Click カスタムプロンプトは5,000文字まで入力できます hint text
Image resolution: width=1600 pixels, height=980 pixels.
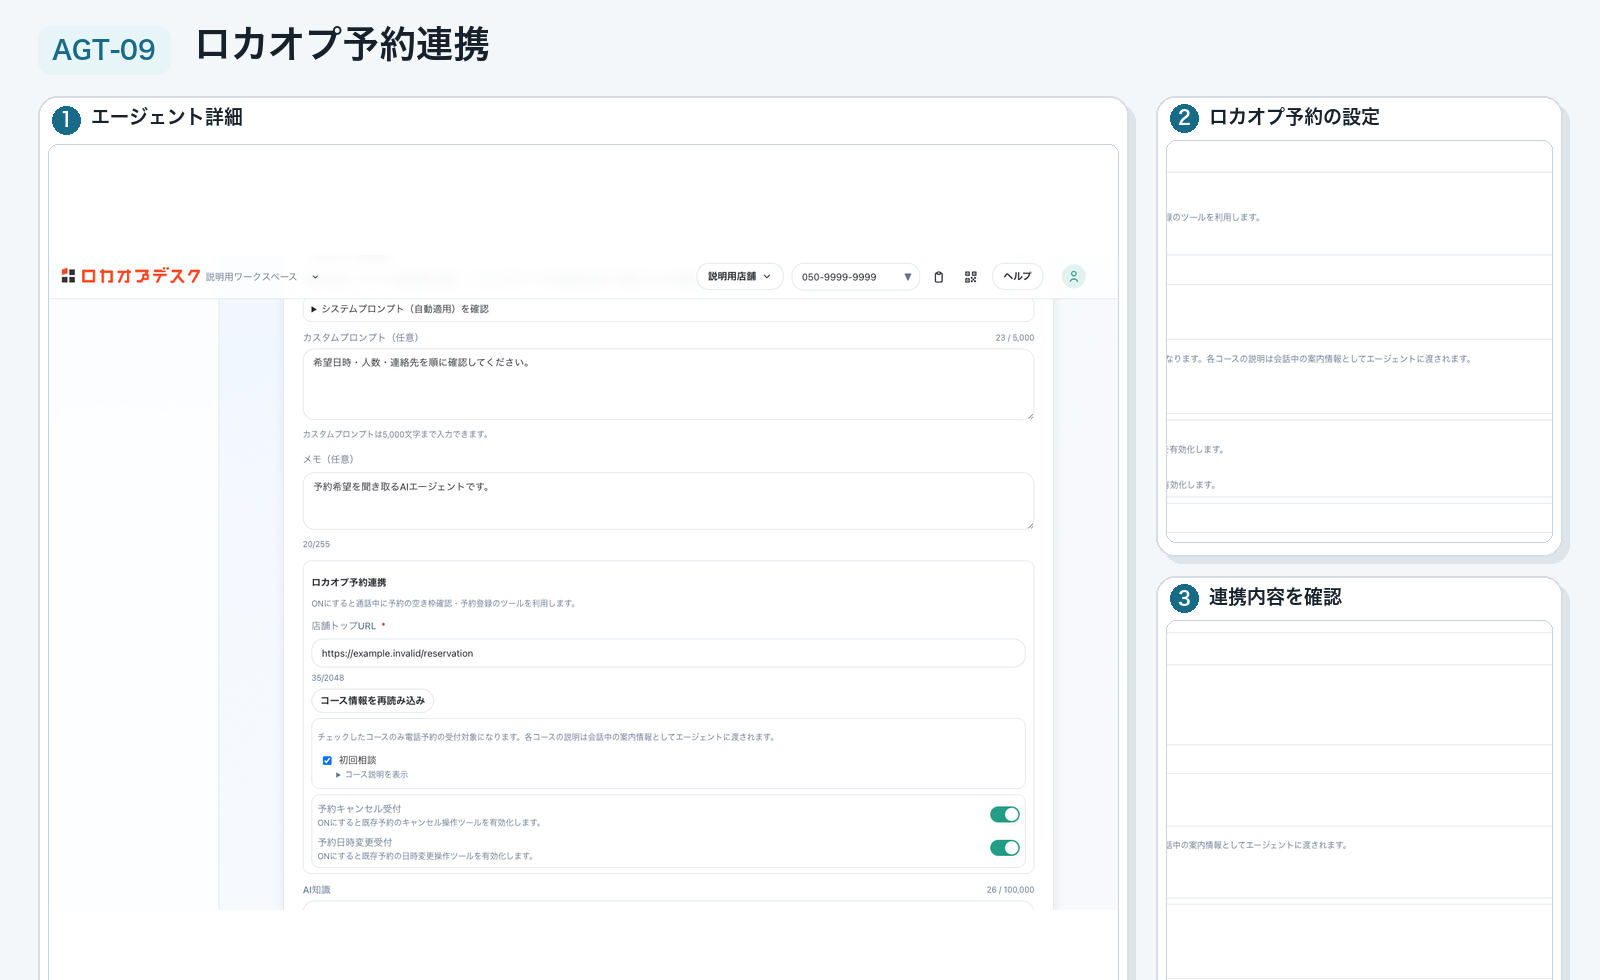click(x=396, y=435)
